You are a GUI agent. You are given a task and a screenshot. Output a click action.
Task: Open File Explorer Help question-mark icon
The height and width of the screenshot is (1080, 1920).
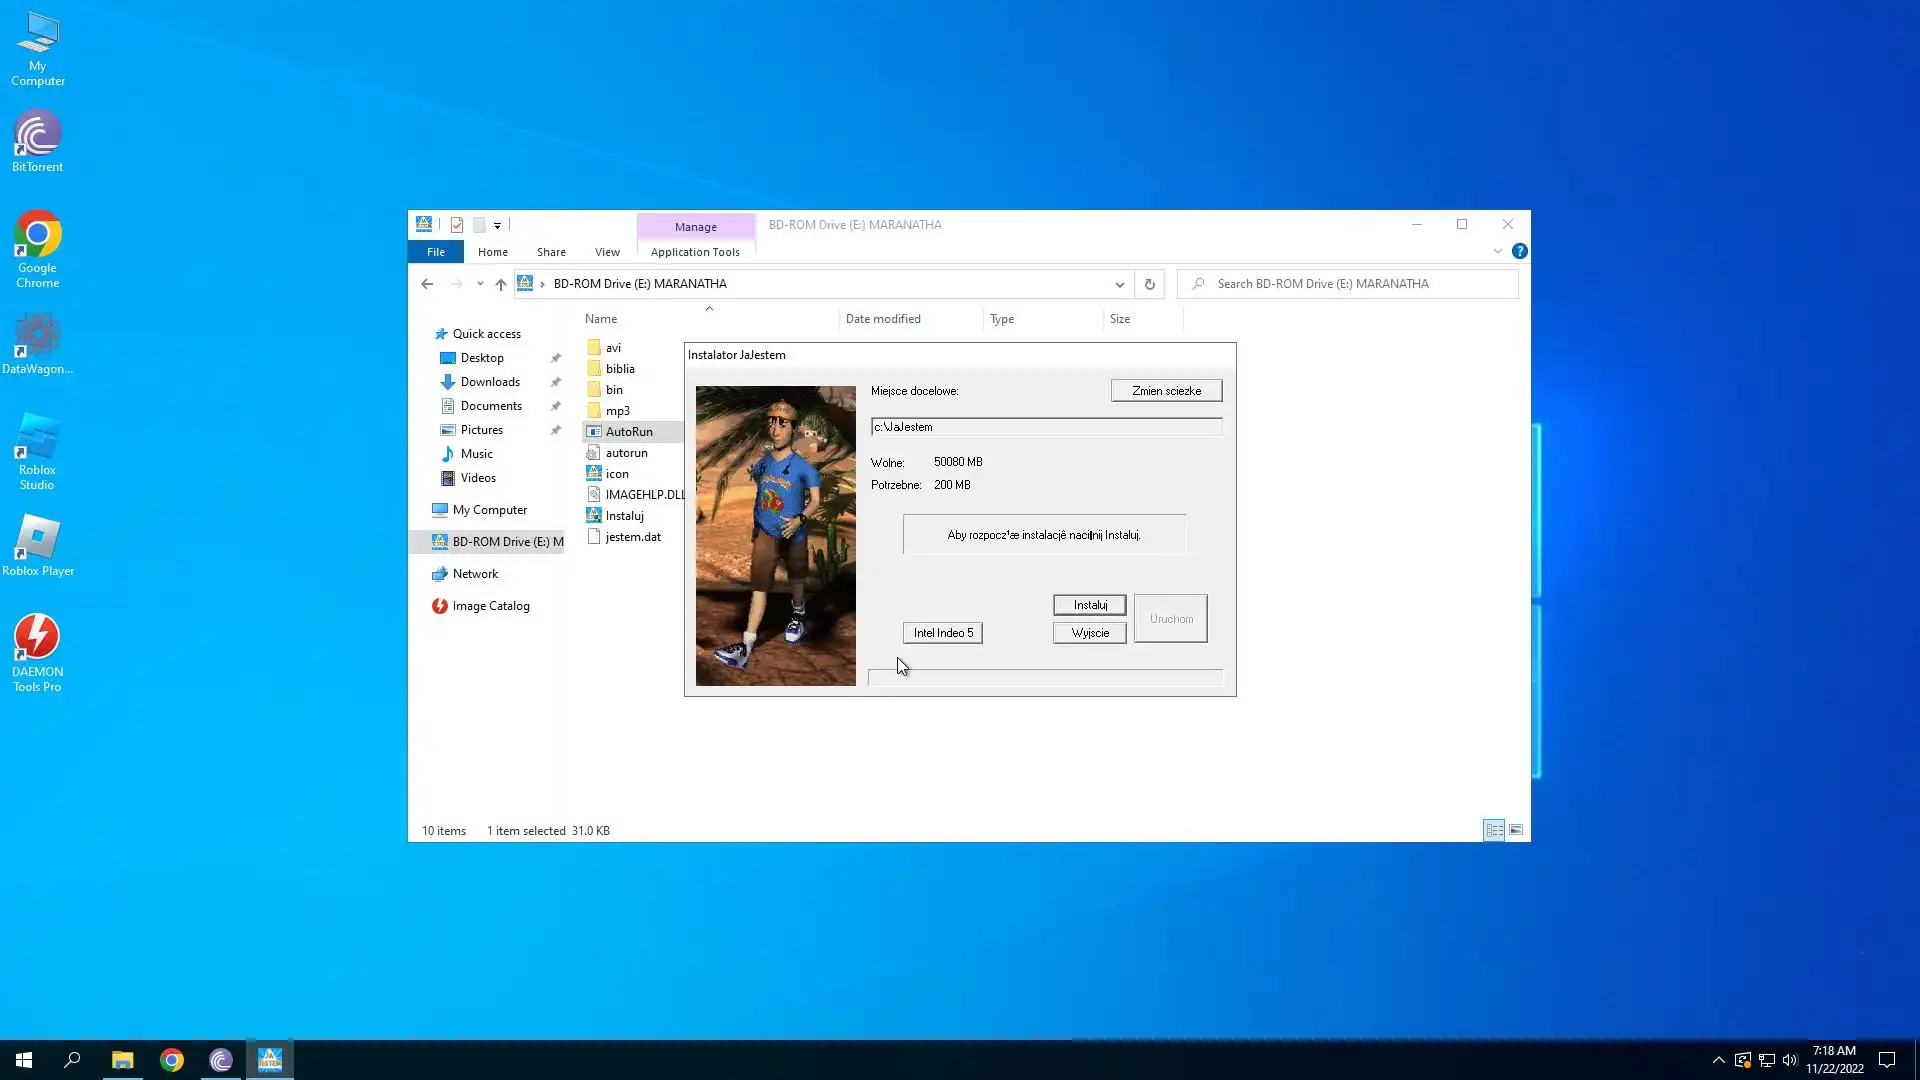pos(1519,251)
